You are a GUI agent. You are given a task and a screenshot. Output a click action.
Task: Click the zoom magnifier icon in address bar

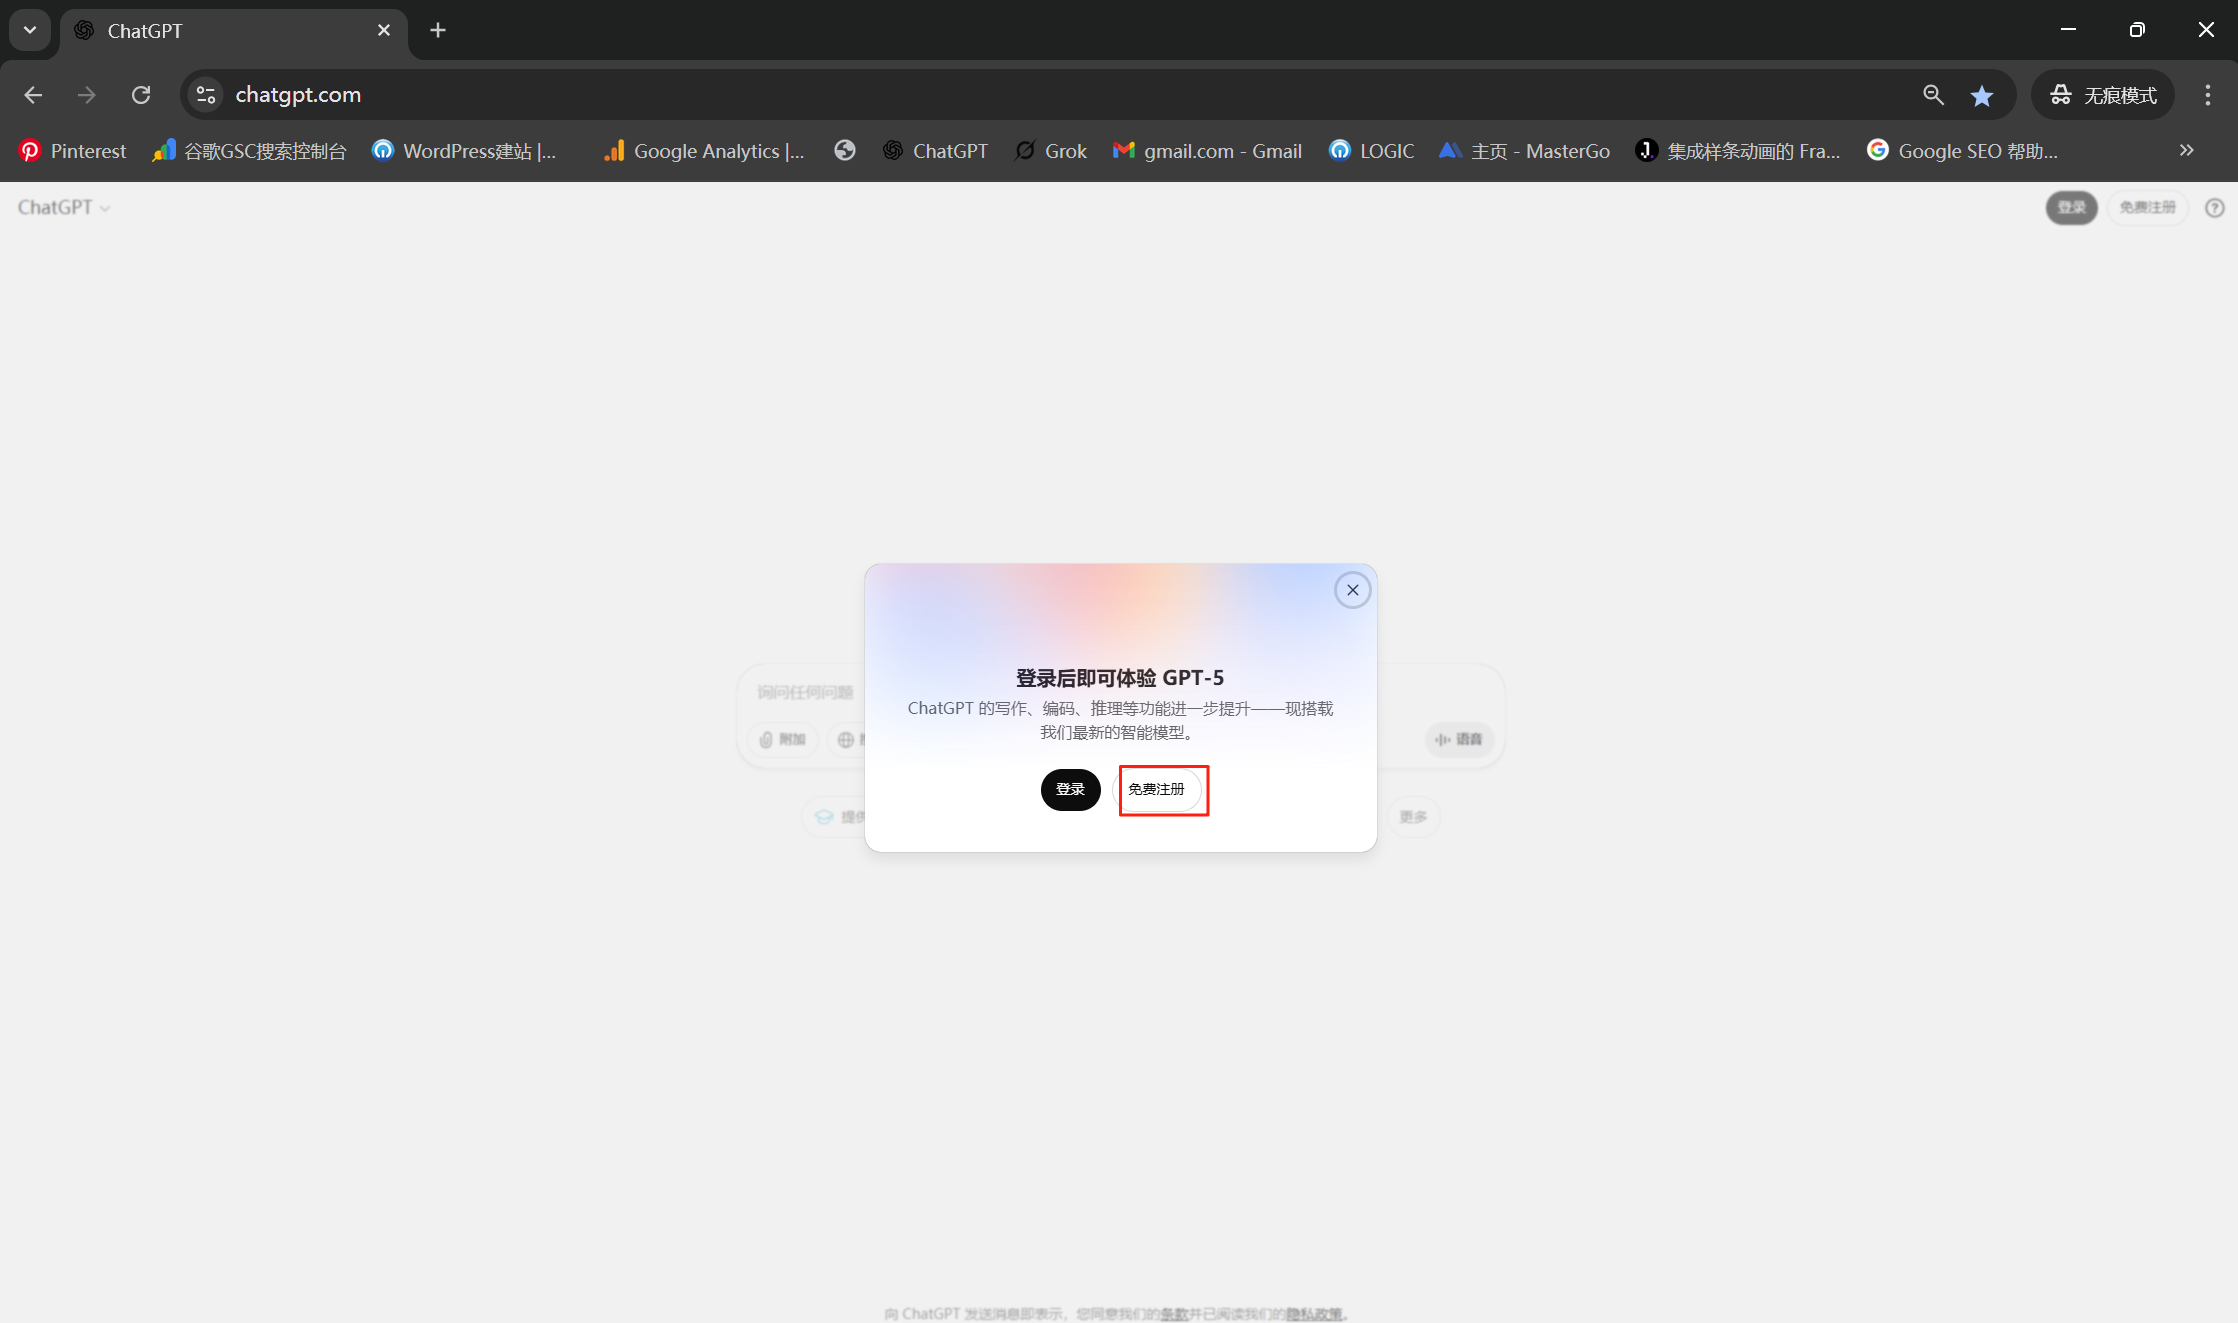point(1933,95)
